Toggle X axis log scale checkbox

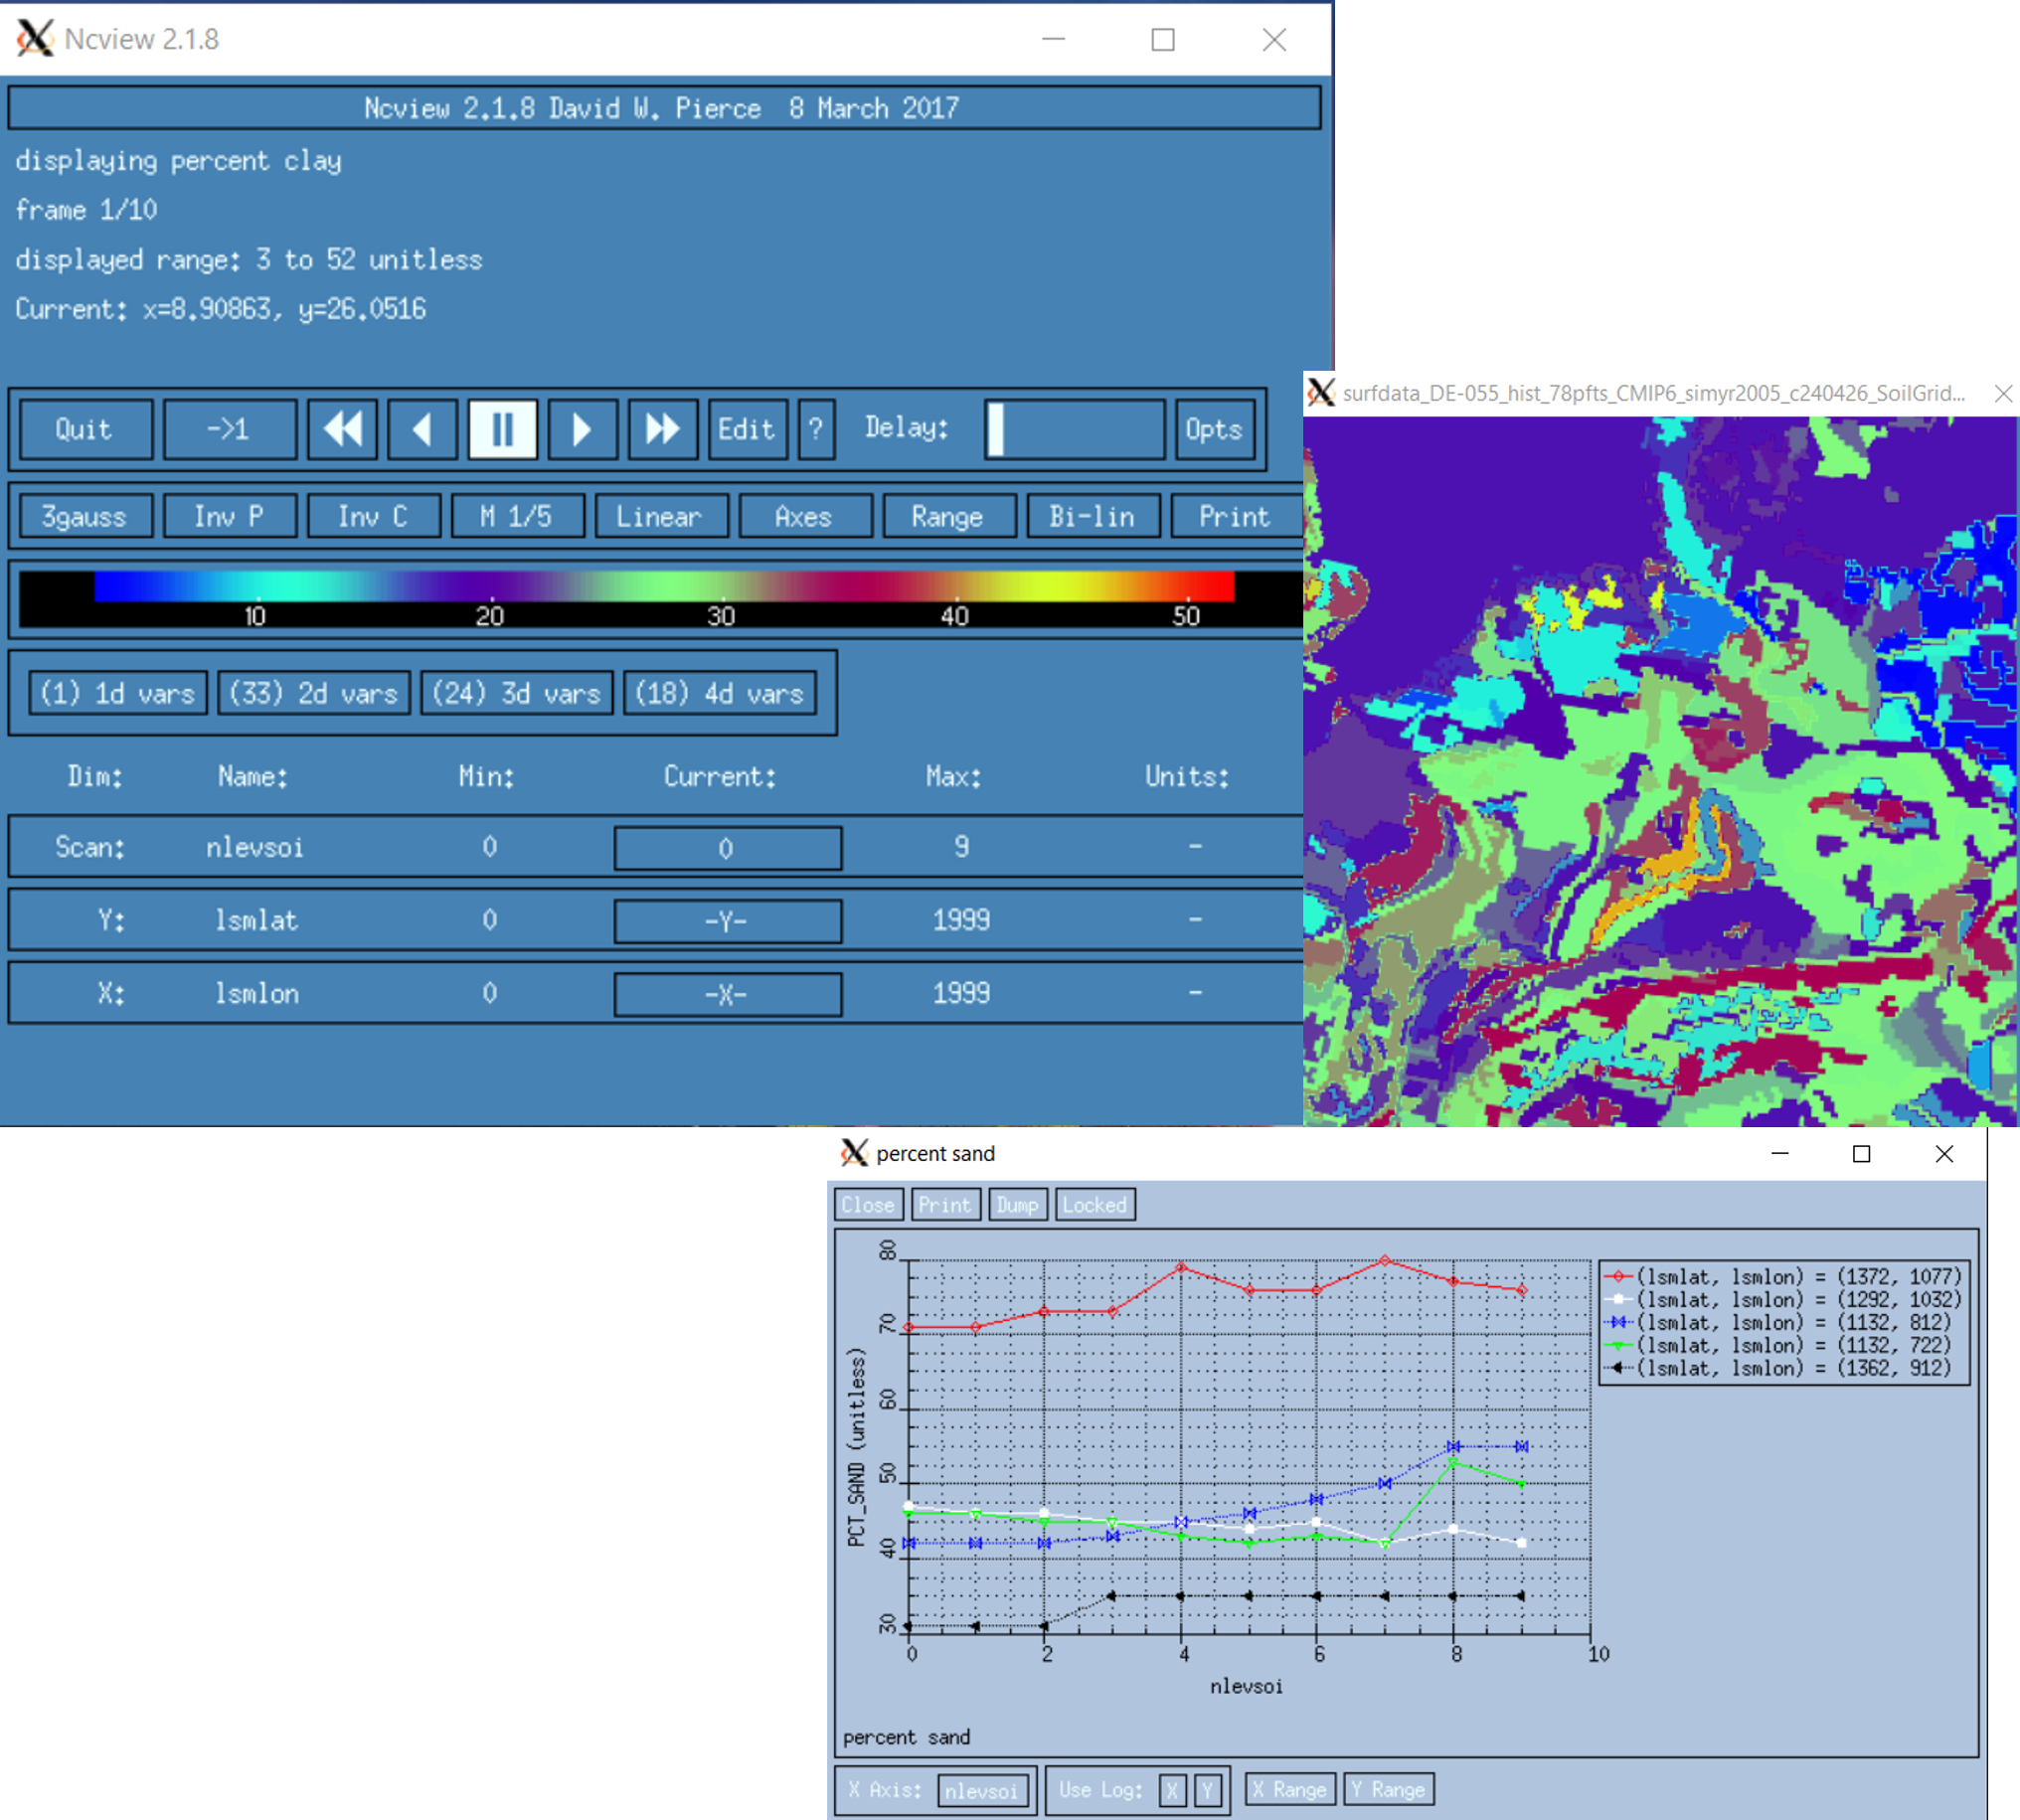[1172, 1790]
